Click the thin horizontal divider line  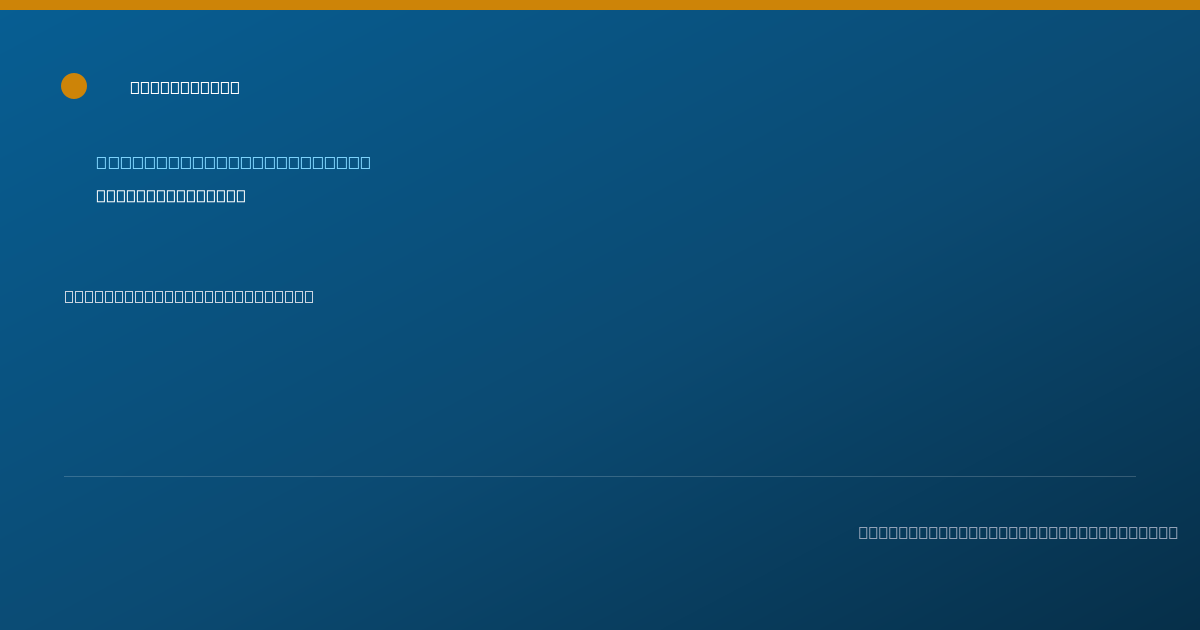click(600, 476)
